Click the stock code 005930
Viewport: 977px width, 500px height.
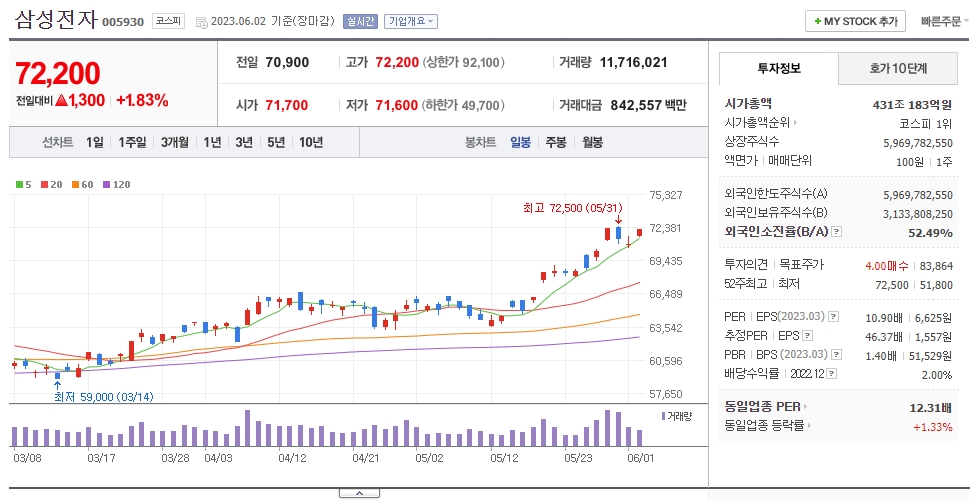(123, 22)
